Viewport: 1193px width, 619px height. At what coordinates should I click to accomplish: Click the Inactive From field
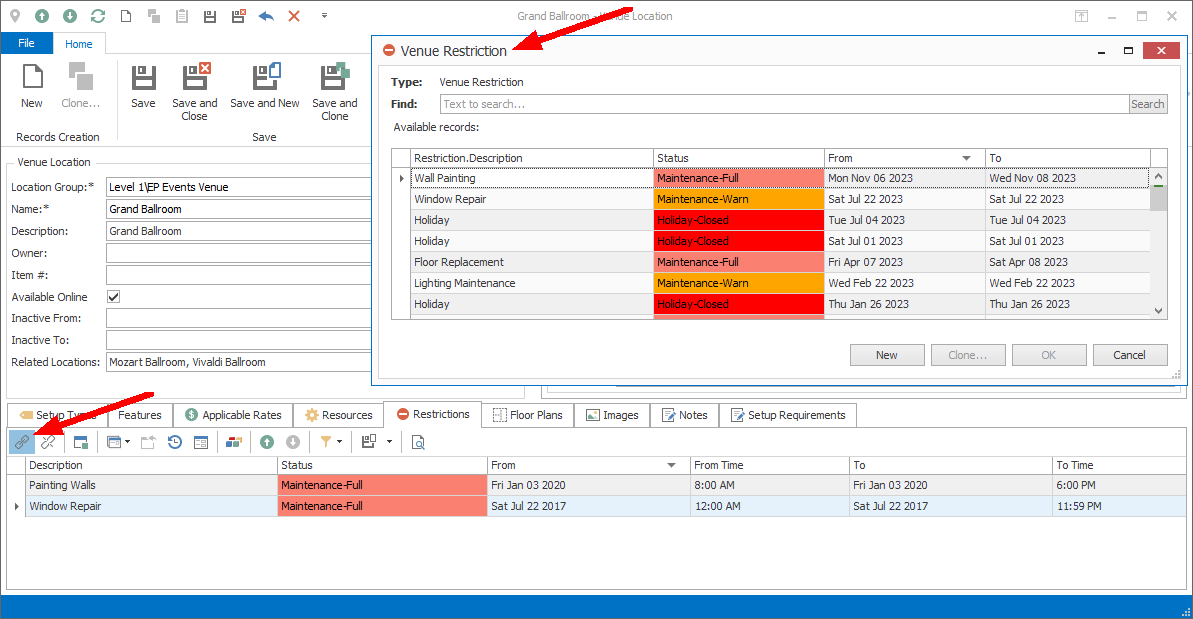coord(239,319)
